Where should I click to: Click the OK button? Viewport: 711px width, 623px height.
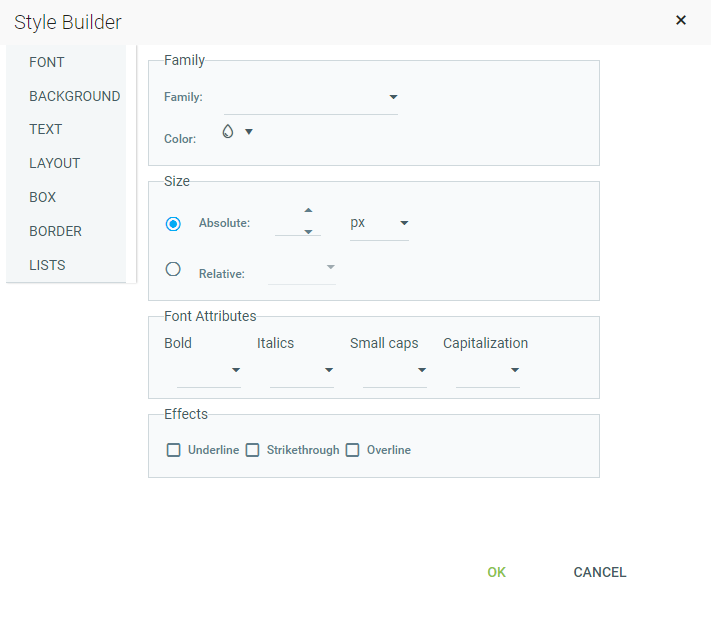click(x=496, y=572)
